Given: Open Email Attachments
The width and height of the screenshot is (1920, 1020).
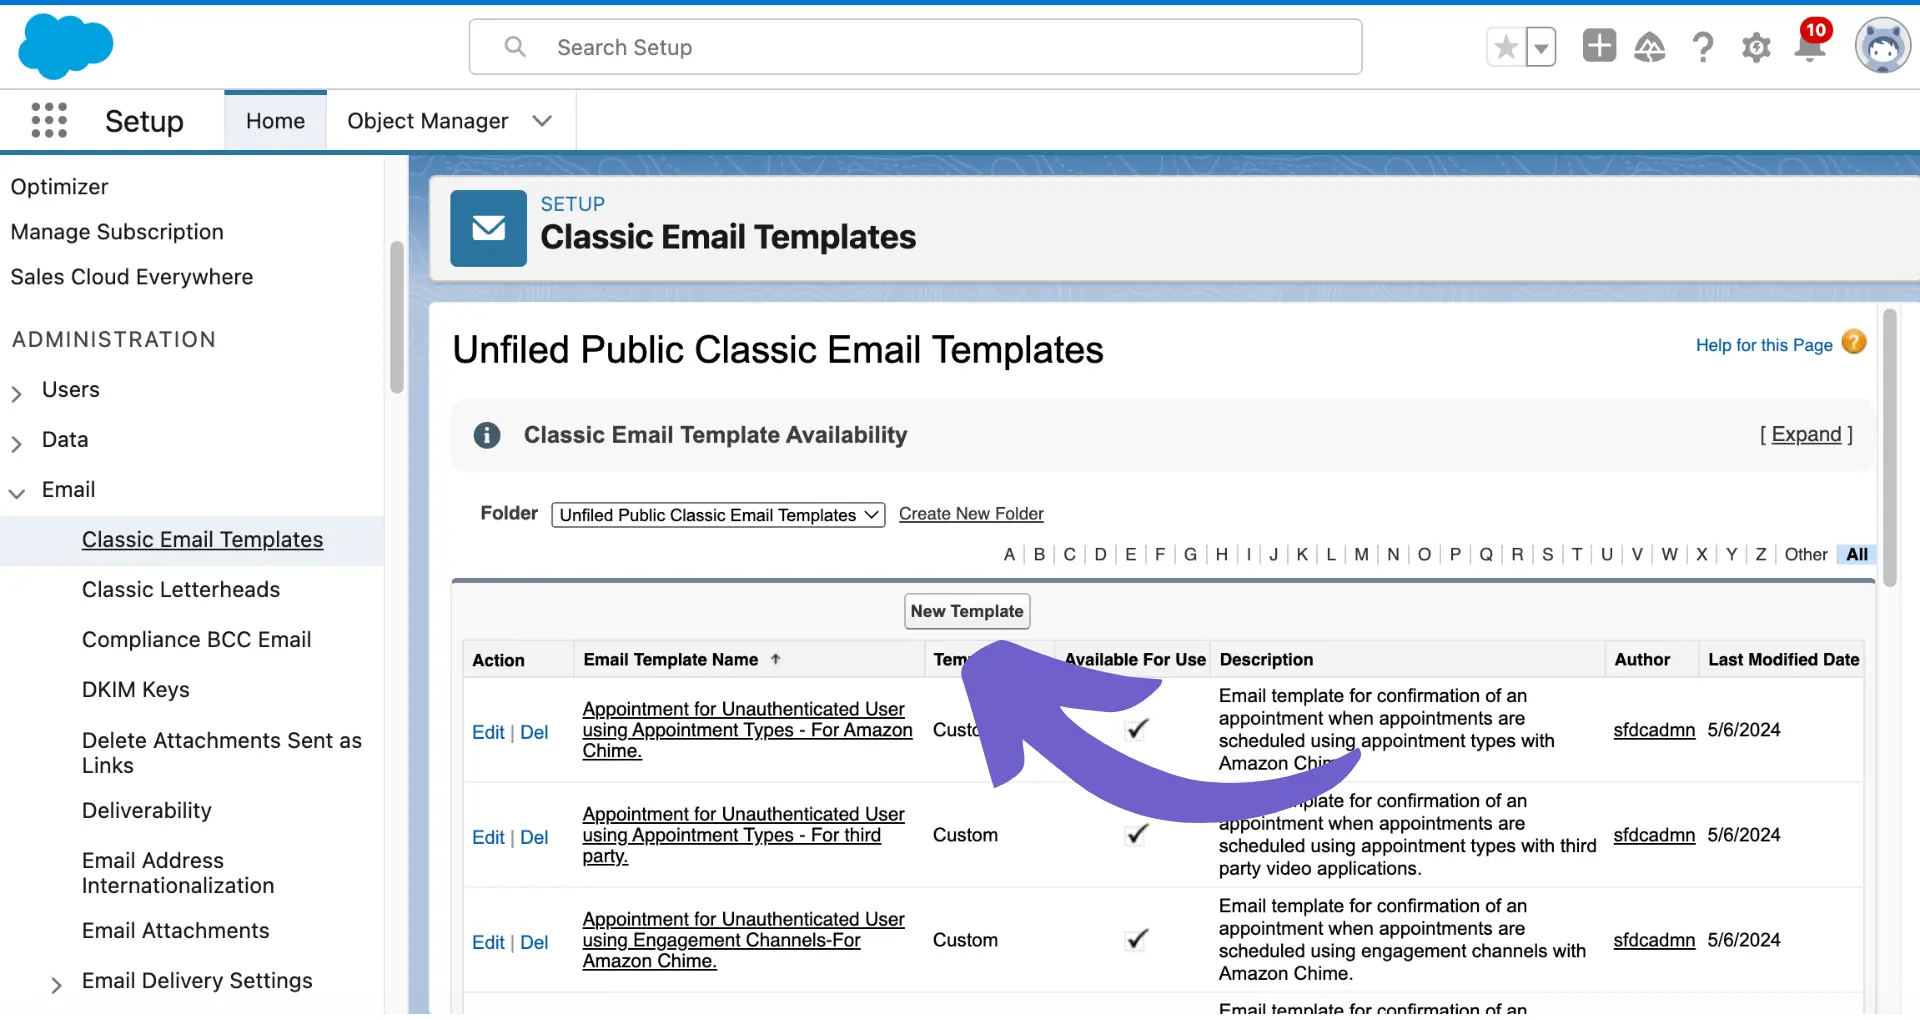Looking at the screenshot, I should (175, 931).
